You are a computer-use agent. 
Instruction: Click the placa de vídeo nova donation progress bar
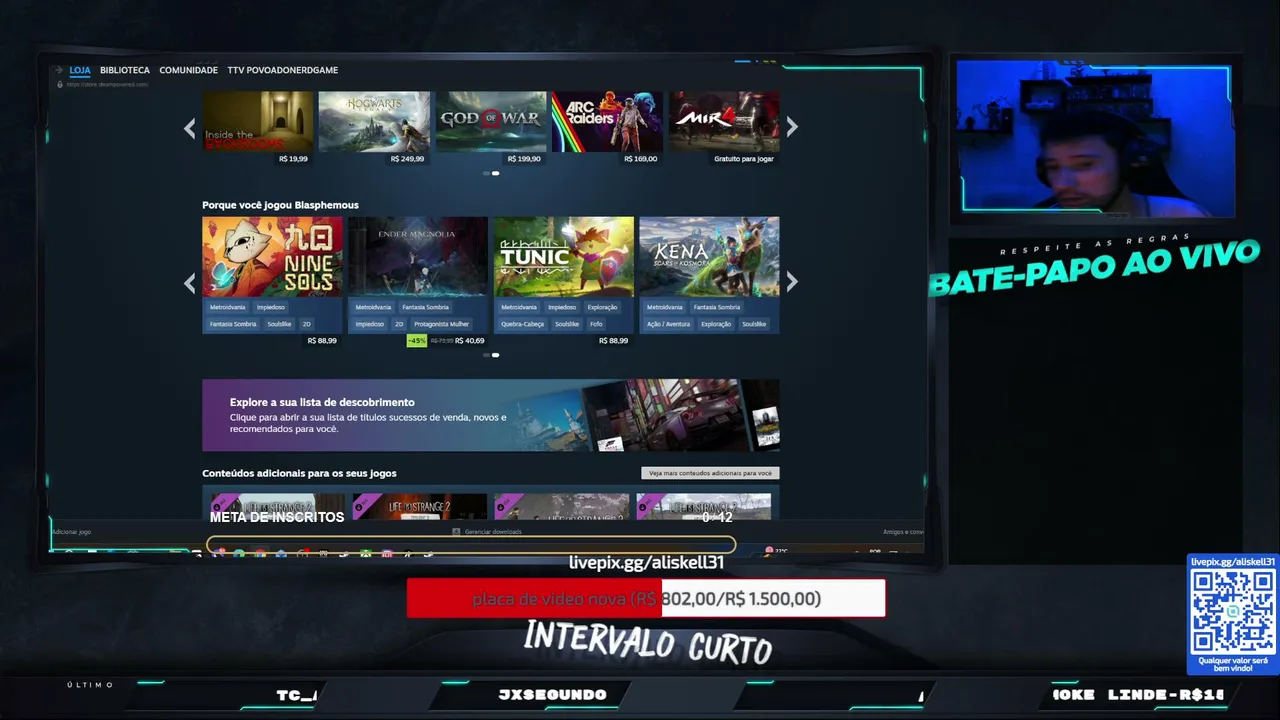click(646, 598)
